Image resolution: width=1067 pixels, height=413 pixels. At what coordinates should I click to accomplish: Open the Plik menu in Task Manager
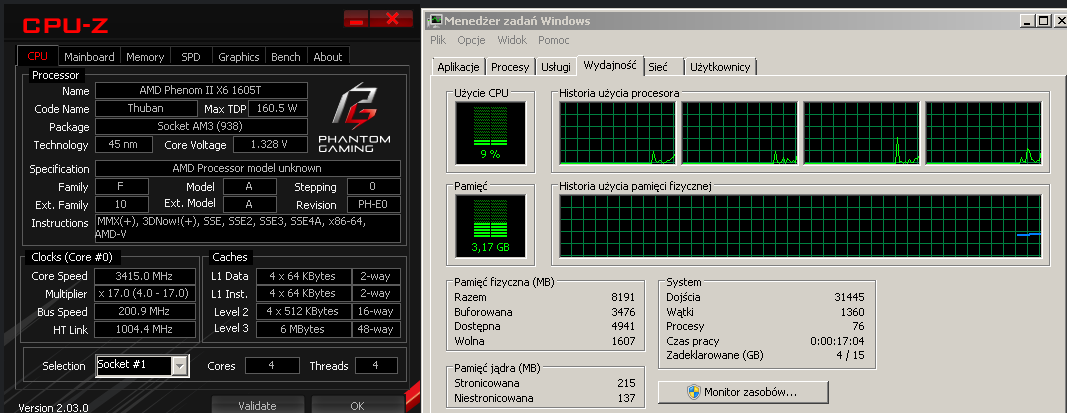tap(438, 40)
